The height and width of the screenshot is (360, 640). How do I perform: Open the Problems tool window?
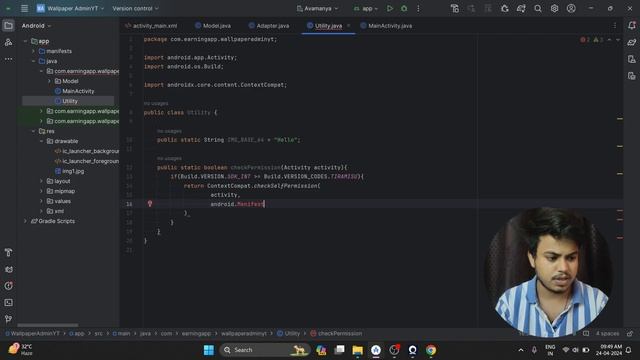(8, 286)
